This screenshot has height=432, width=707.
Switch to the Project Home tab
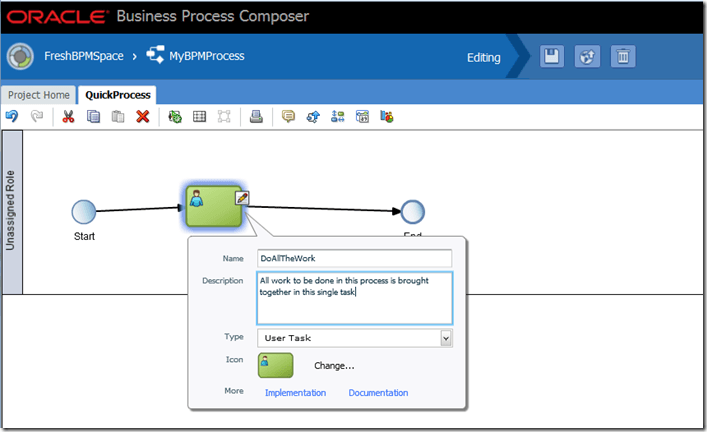[x=39, y=95]
